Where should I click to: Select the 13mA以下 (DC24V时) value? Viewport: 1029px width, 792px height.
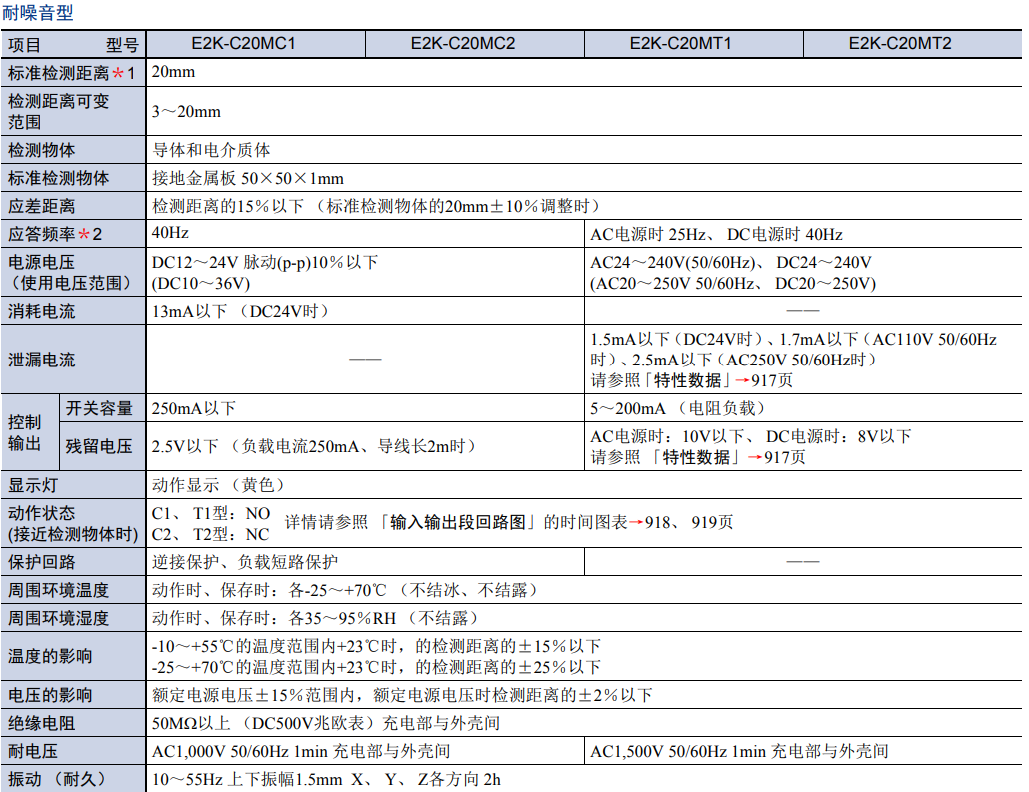pyautogui.click(x=242, y=311)
